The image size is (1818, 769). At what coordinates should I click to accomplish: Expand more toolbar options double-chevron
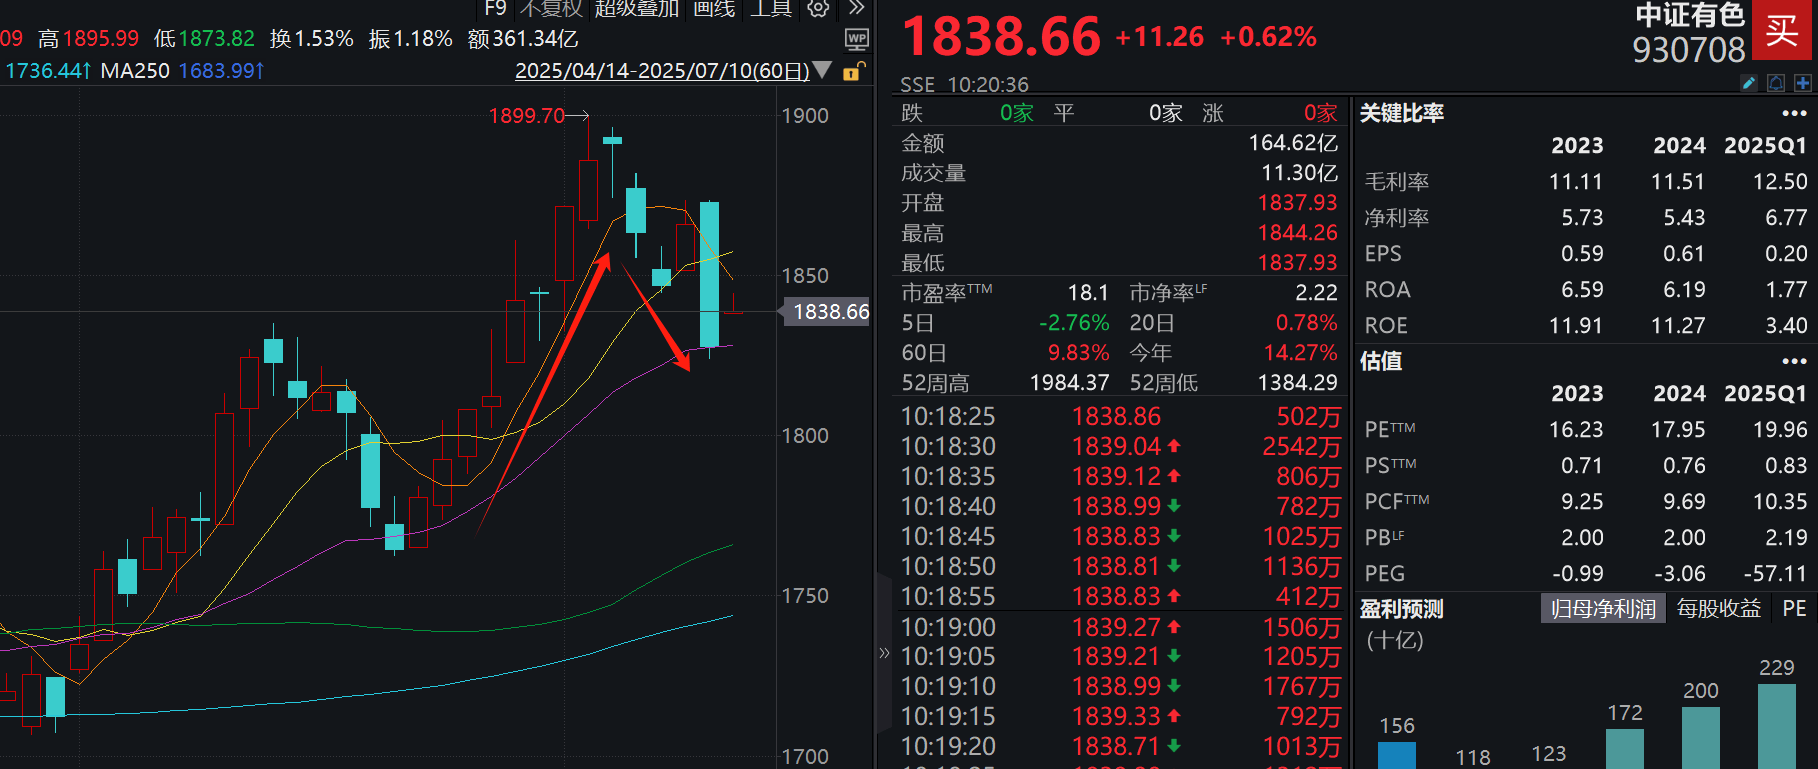(856, 8)
